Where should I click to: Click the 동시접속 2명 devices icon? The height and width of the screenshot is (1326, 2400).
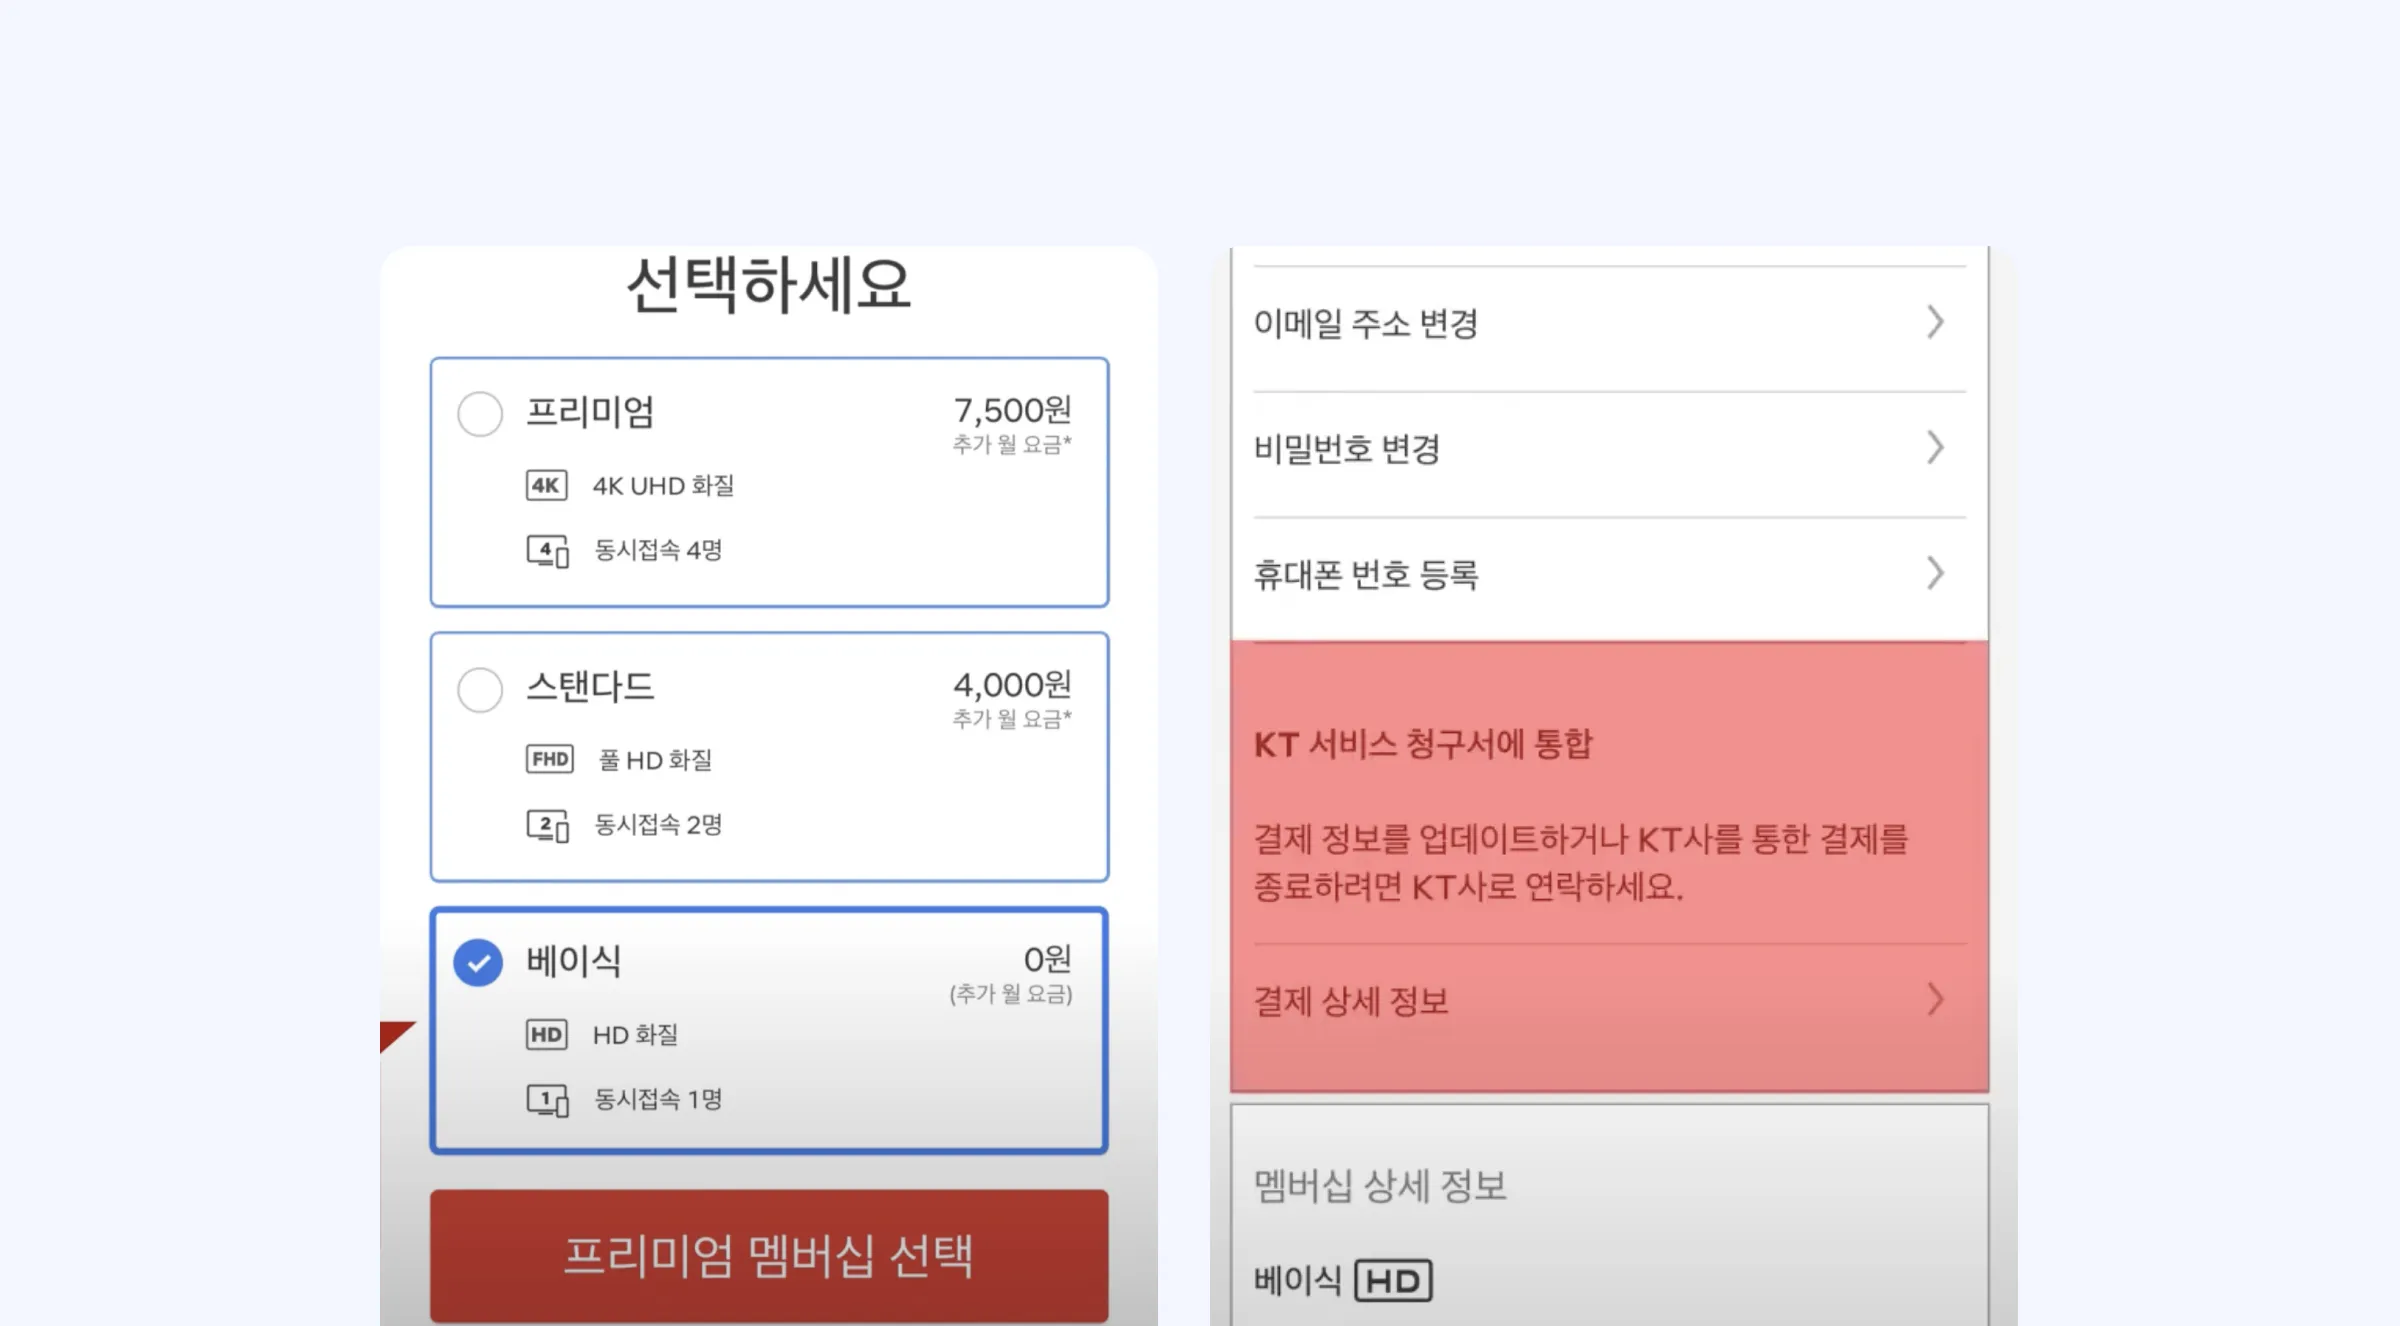[548, 826]
